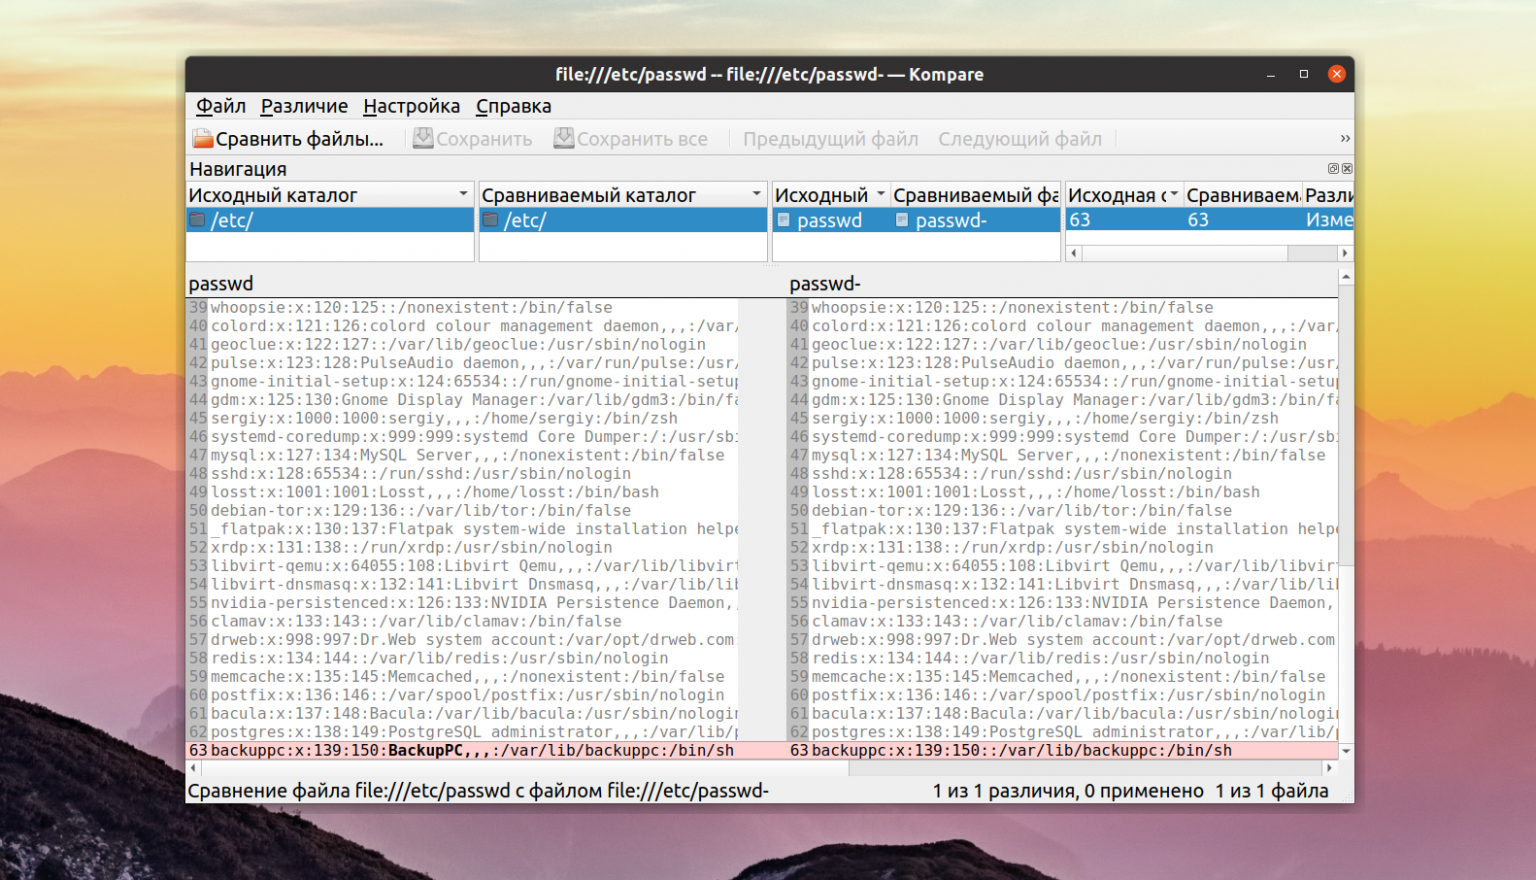Click the Сохранить save icon
The height and width of the screenshot is (880, 1536).
pyautogui.click(x=423, y=139)
